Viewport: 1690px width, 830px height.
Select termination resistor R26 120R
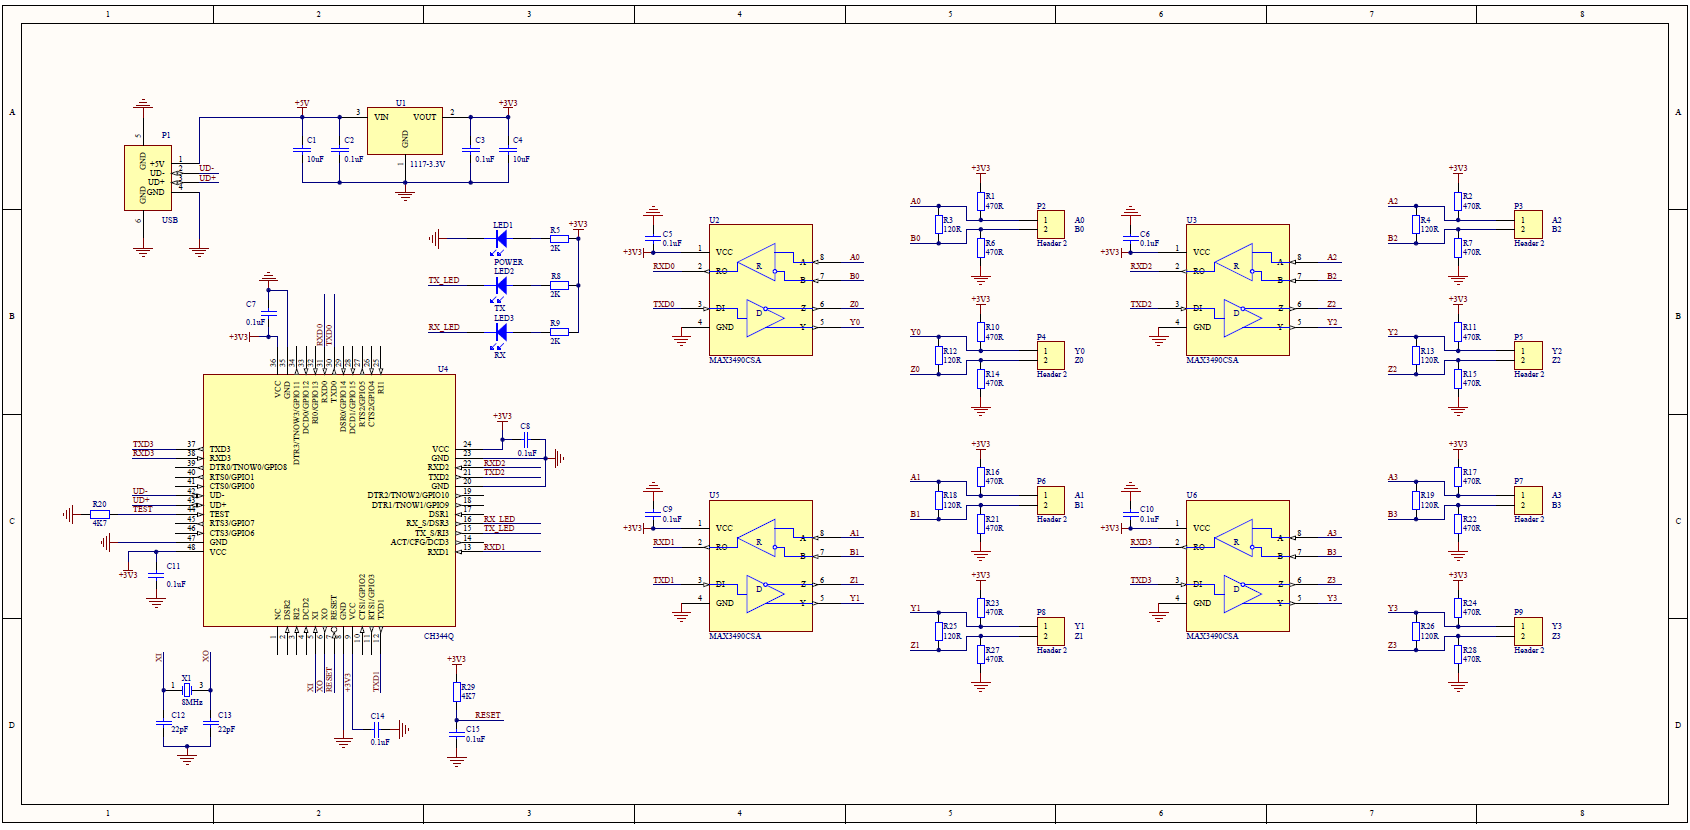click(1416, 630)
